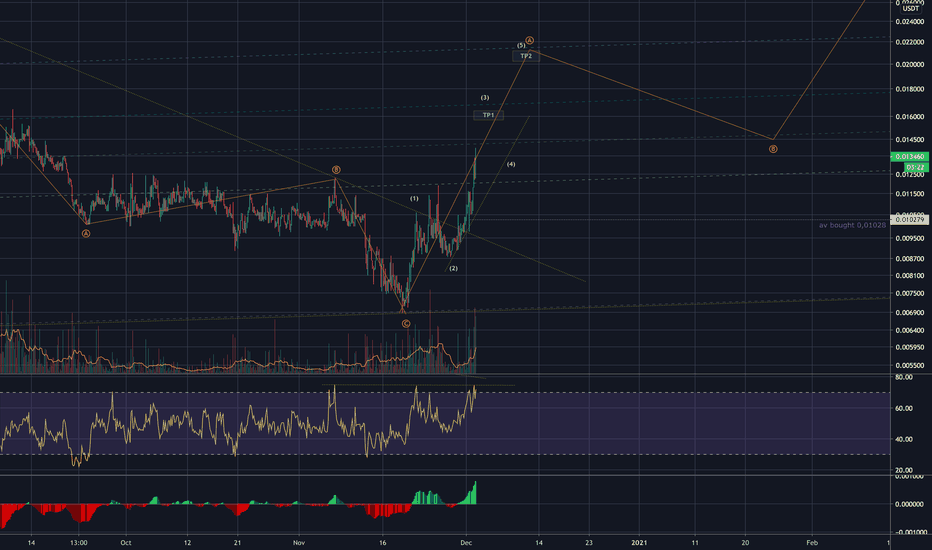This screenshot has height=550, width=932.
Task: Click 0.006900 on the price axis
Action: click(x=909, y=313)
